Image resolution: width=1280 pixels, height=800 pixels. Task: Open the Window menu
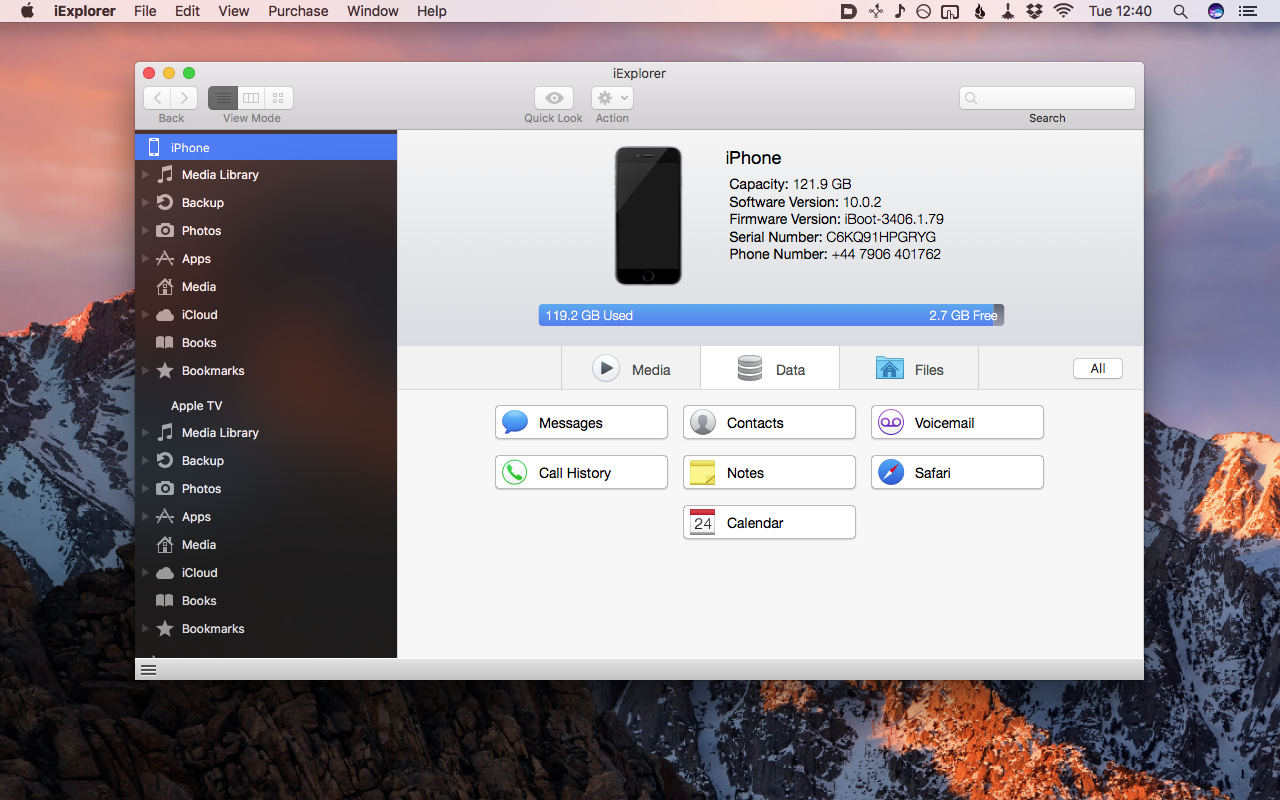(x=372, y=11)
